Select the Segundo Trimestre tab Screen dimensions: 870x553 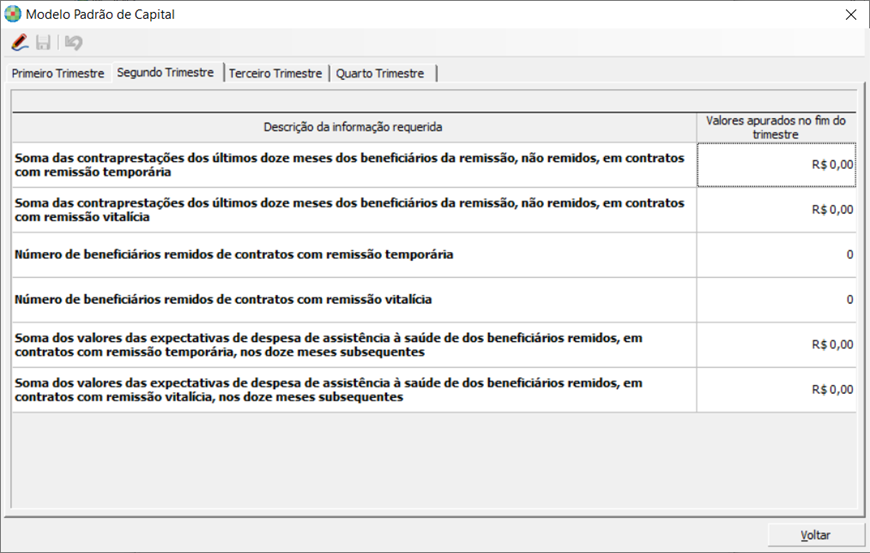[x=165, y=73]
